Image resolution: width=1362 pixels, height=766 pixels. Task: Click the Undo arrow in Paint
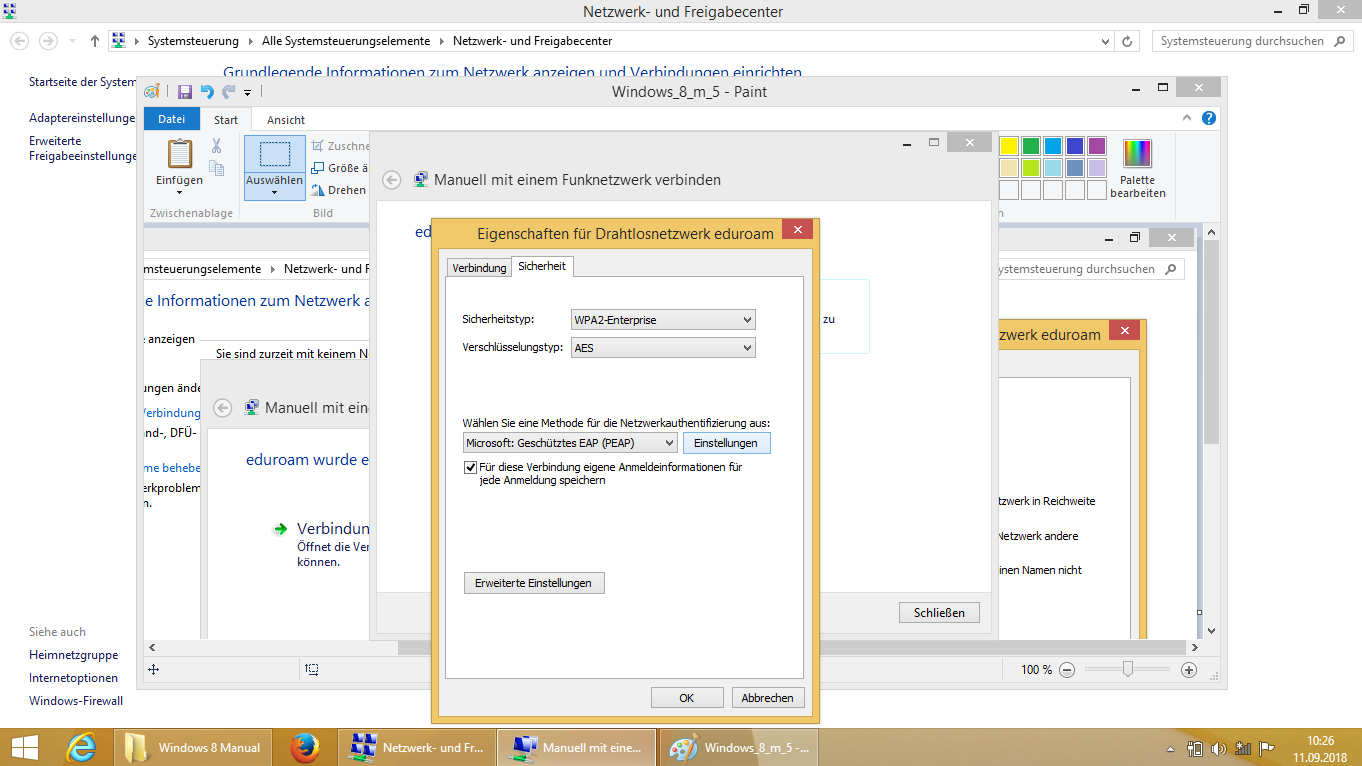[207, 92]
